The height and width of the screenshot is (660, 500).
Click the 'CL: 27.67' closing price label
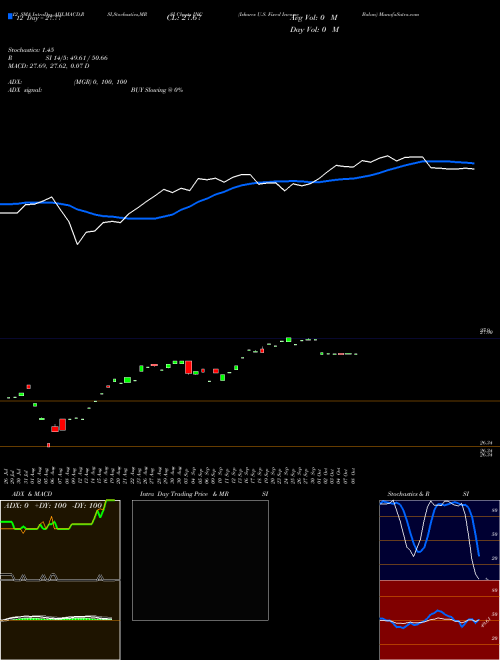[184, 18]
